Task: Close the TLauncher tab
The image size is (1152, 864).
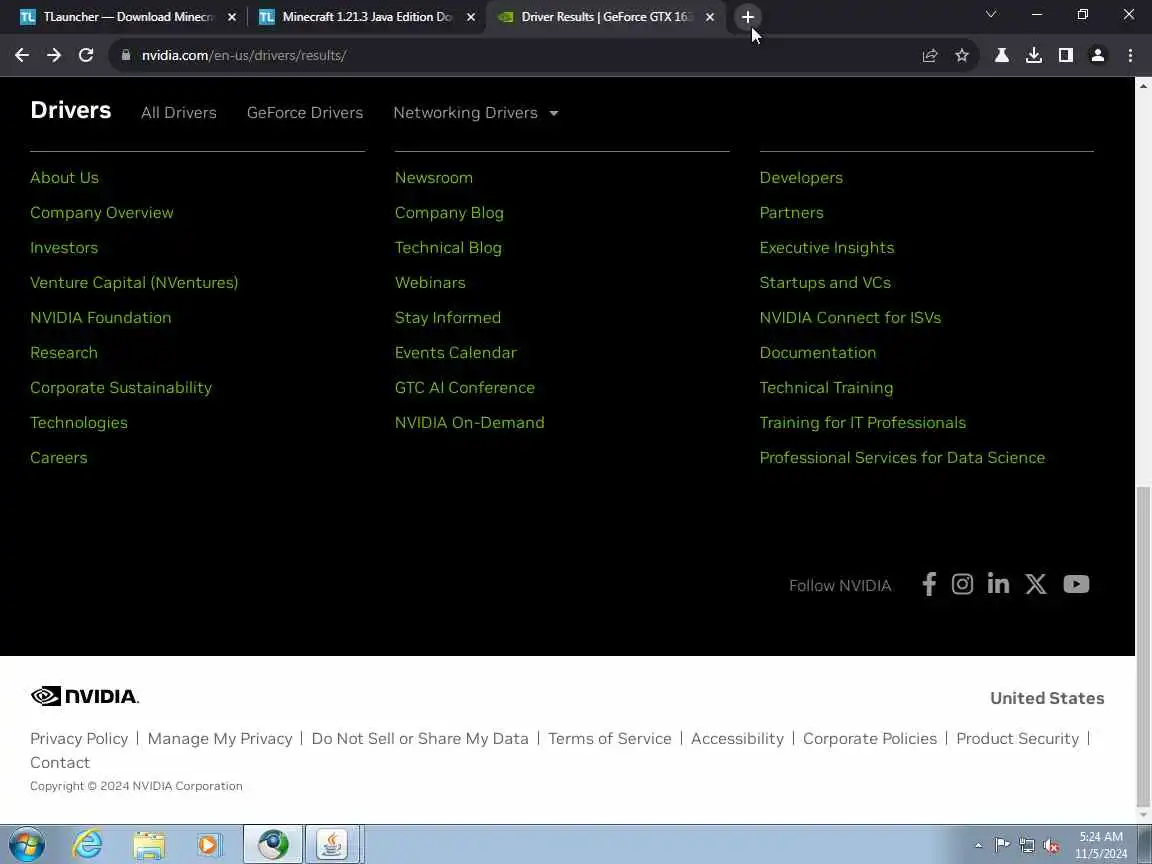Action: click(232, 17)
